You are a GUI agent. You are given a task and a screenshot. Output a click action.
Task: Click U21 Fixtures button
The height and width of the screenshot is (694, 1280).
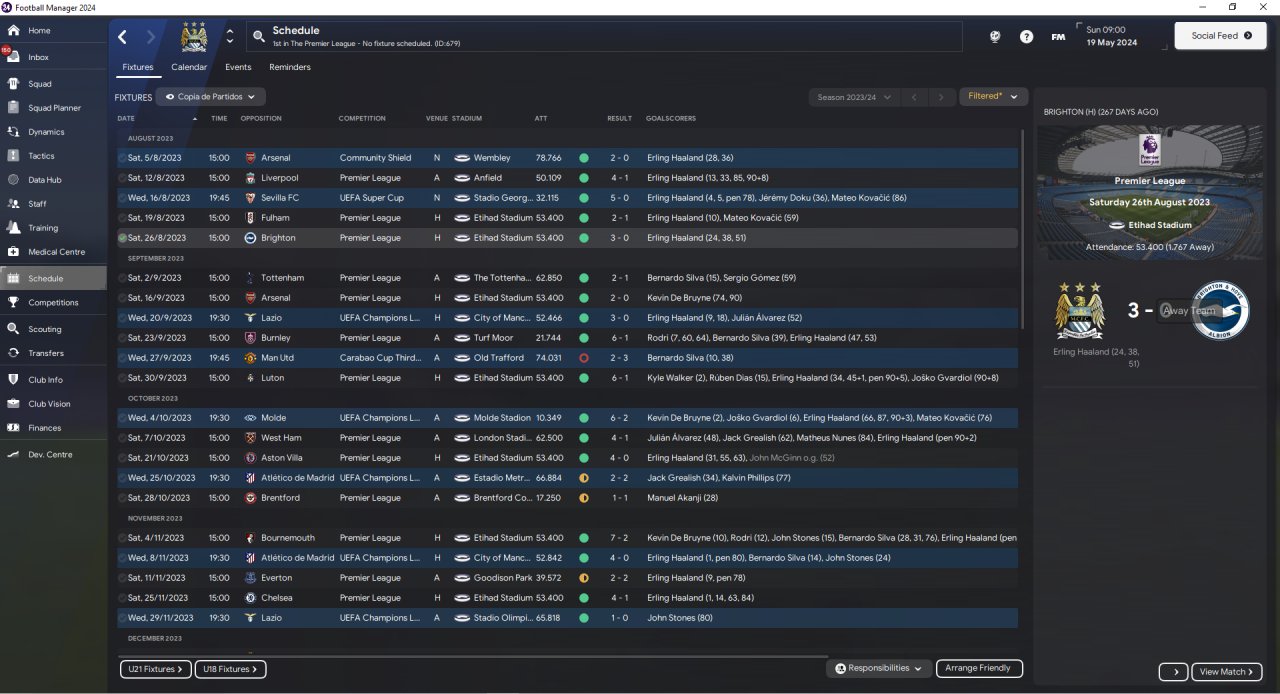click(x=154, y=669)
